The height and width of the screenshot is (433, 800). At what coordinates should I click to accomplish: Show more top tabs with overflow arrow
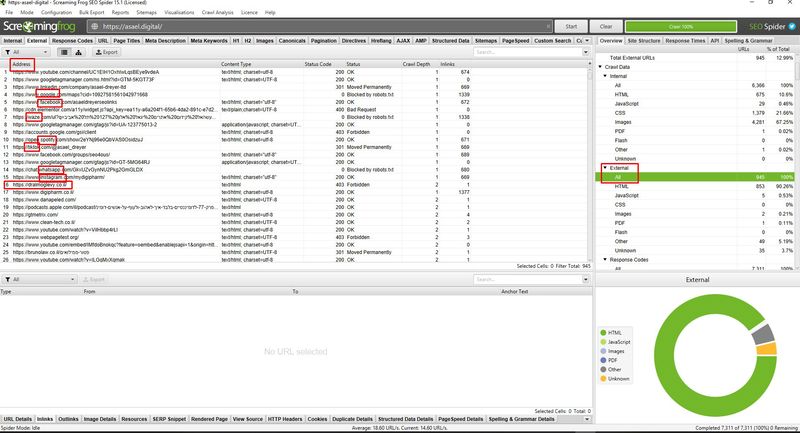click(587, 40)
